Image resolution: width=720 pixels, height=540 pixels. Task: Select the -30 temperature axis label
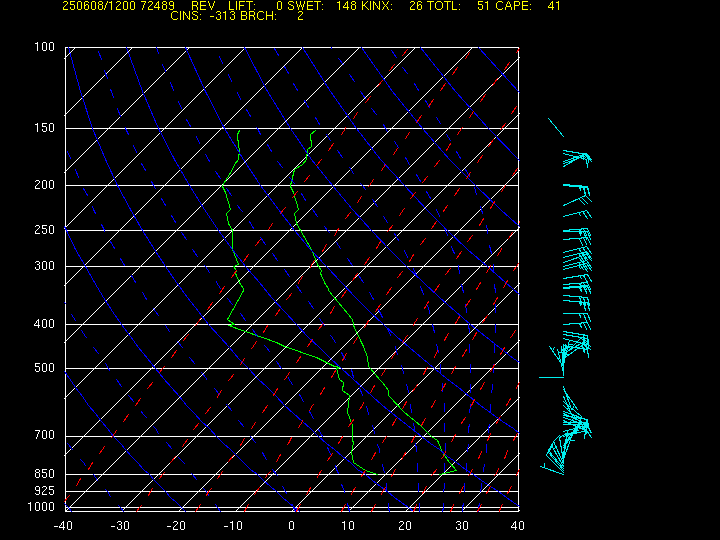tap(120, 526)
